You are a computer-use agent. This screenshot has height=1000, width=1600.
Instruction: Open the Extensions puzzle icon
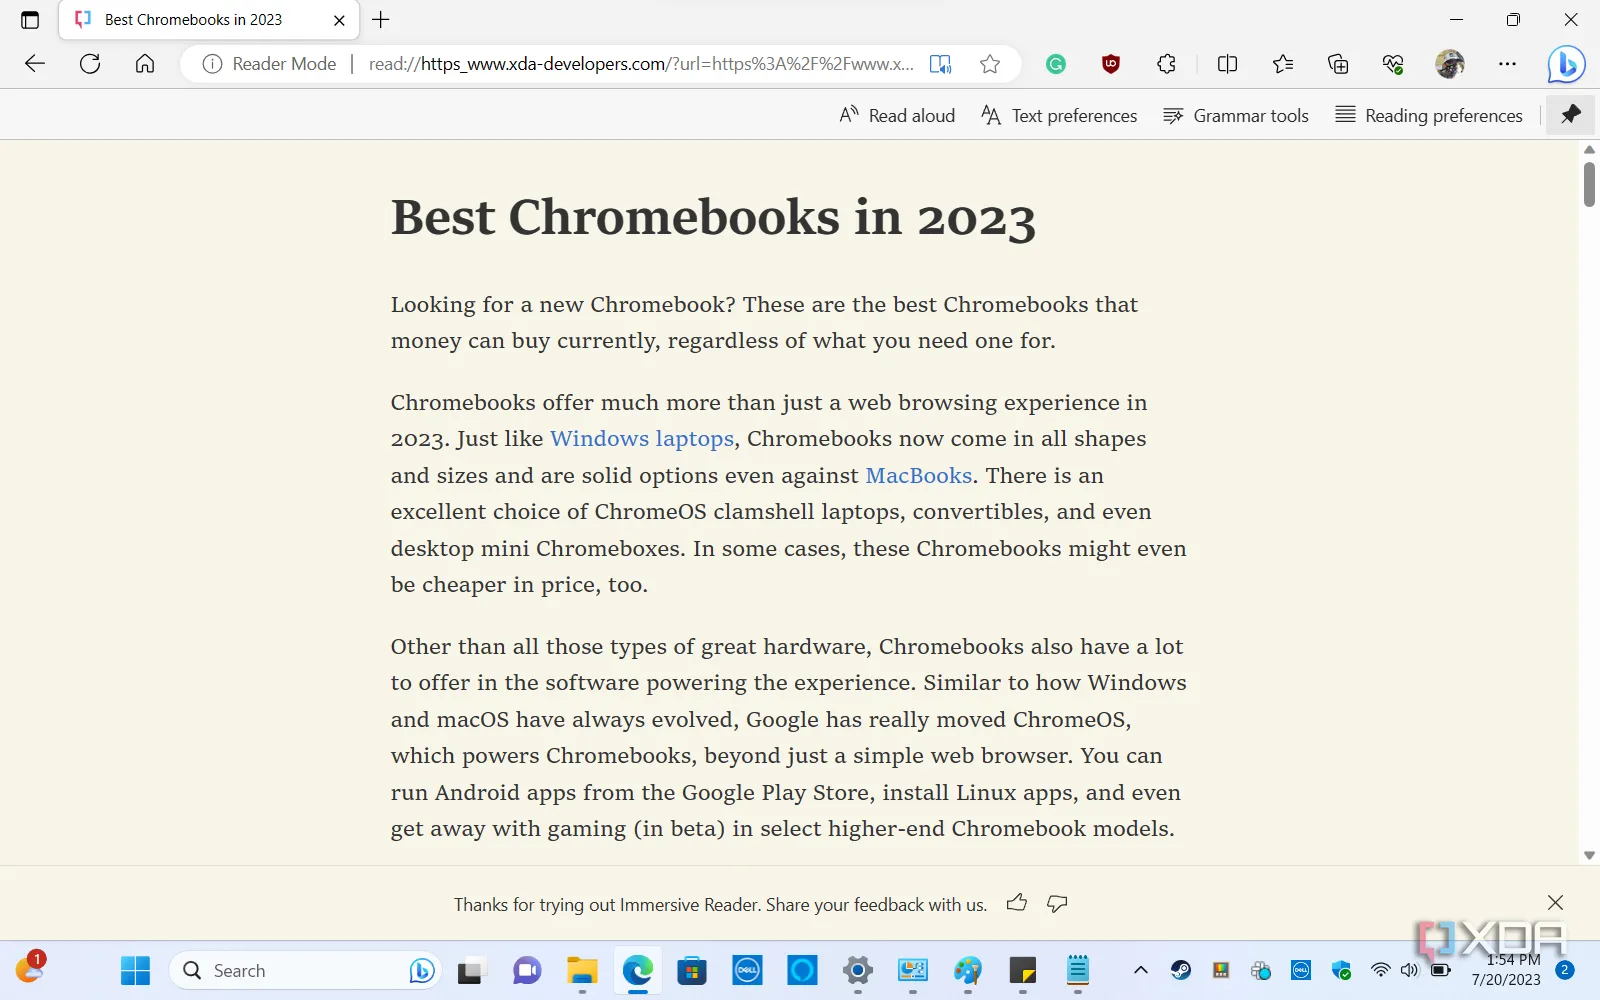pyautogui.click(x=1166, y=64)
